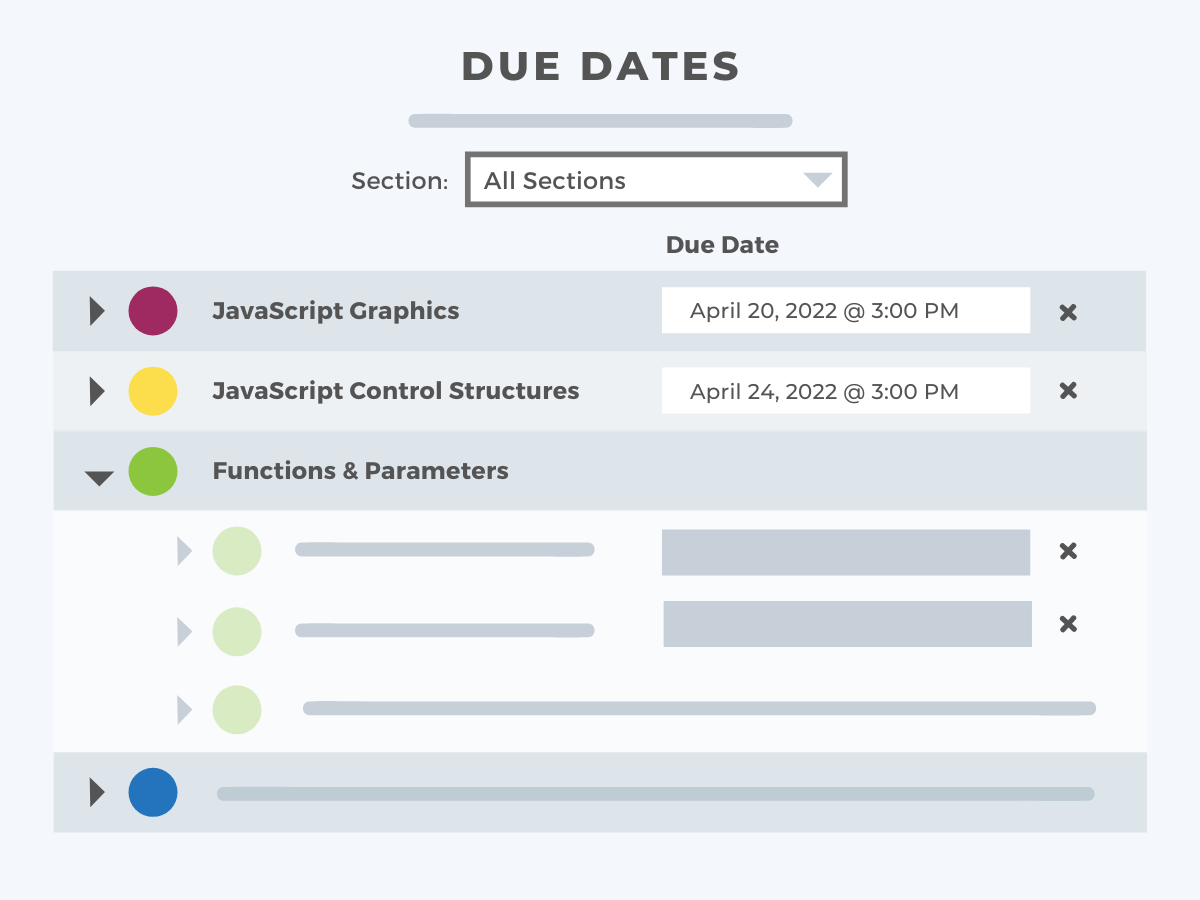Select the JavaScript Control Structures title
1200x900 pixels.
(x=396, y=391)
